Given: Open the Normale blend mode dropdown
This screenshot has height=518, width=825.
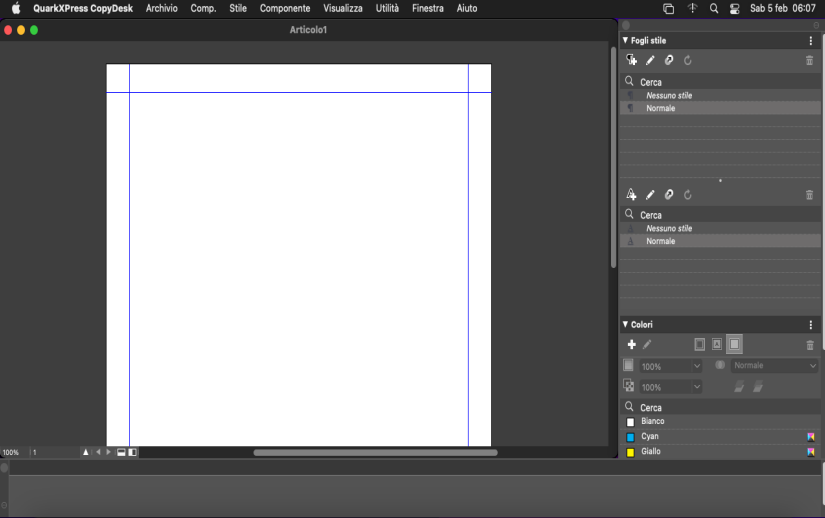Looking at the screenshot, I should 774,365.
